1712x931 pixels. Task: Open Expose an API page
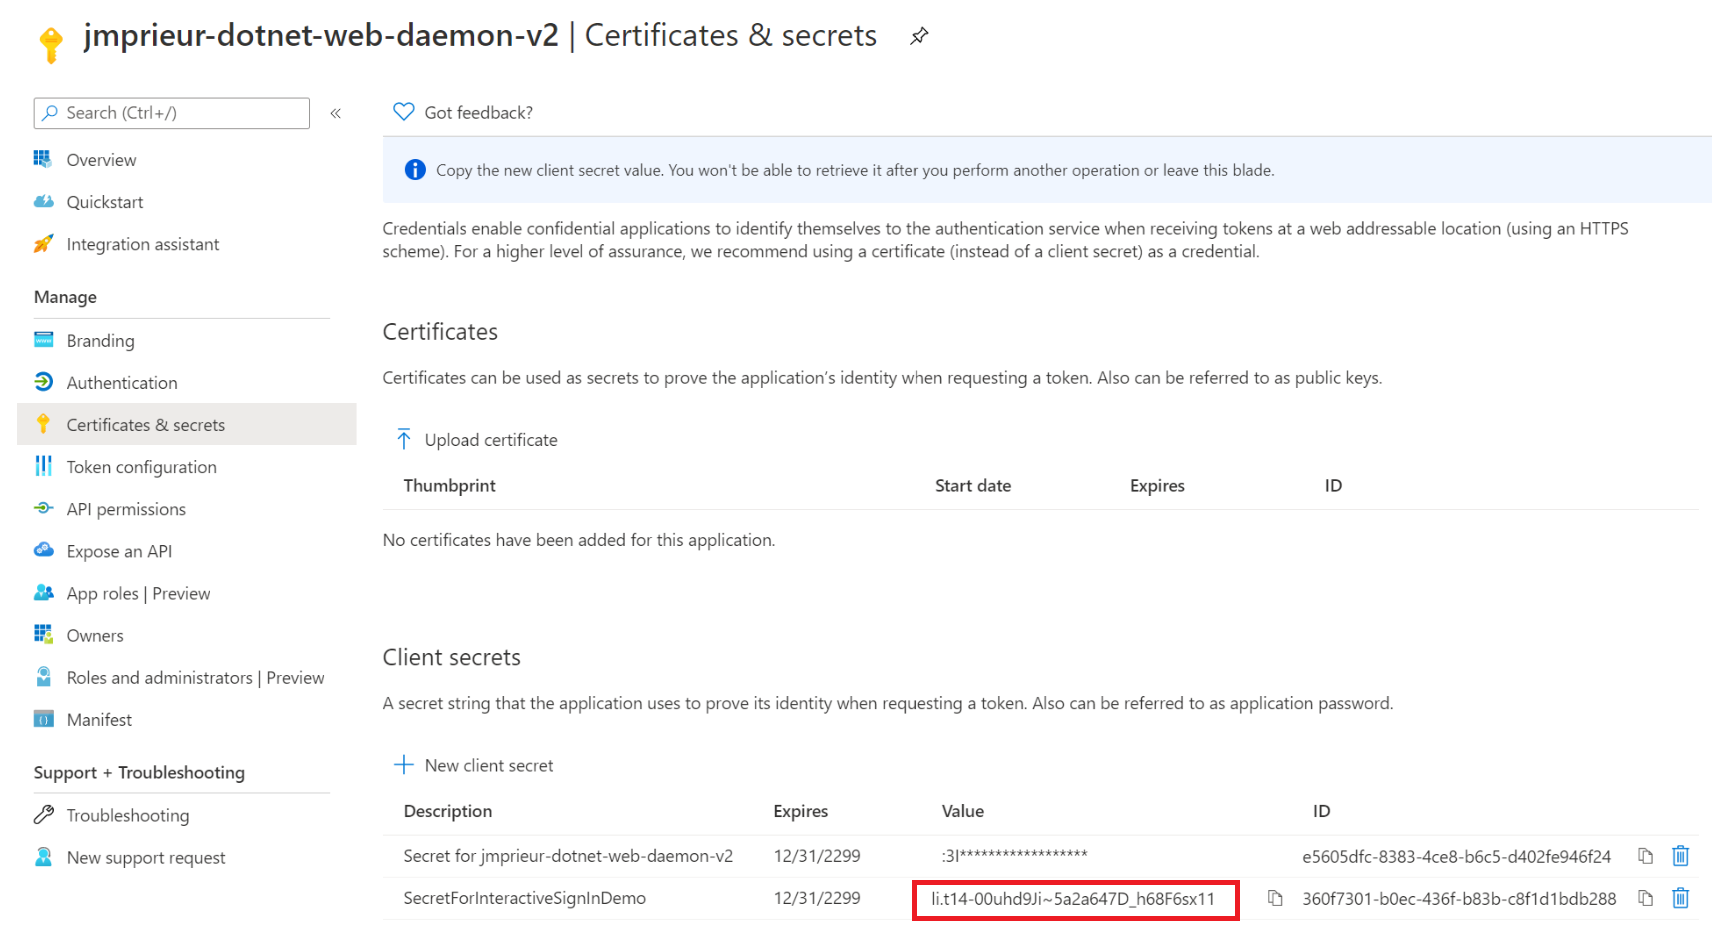point(119,551)
